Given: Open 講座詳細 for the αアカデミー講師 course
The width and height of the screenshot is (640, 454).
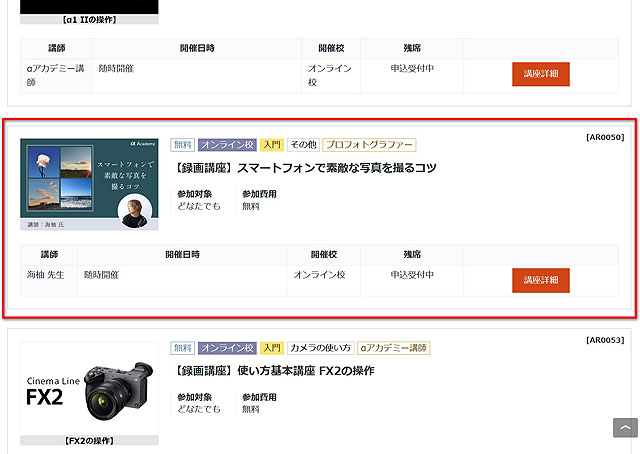Looking at the screenshot, I should [x=541, y=73].
